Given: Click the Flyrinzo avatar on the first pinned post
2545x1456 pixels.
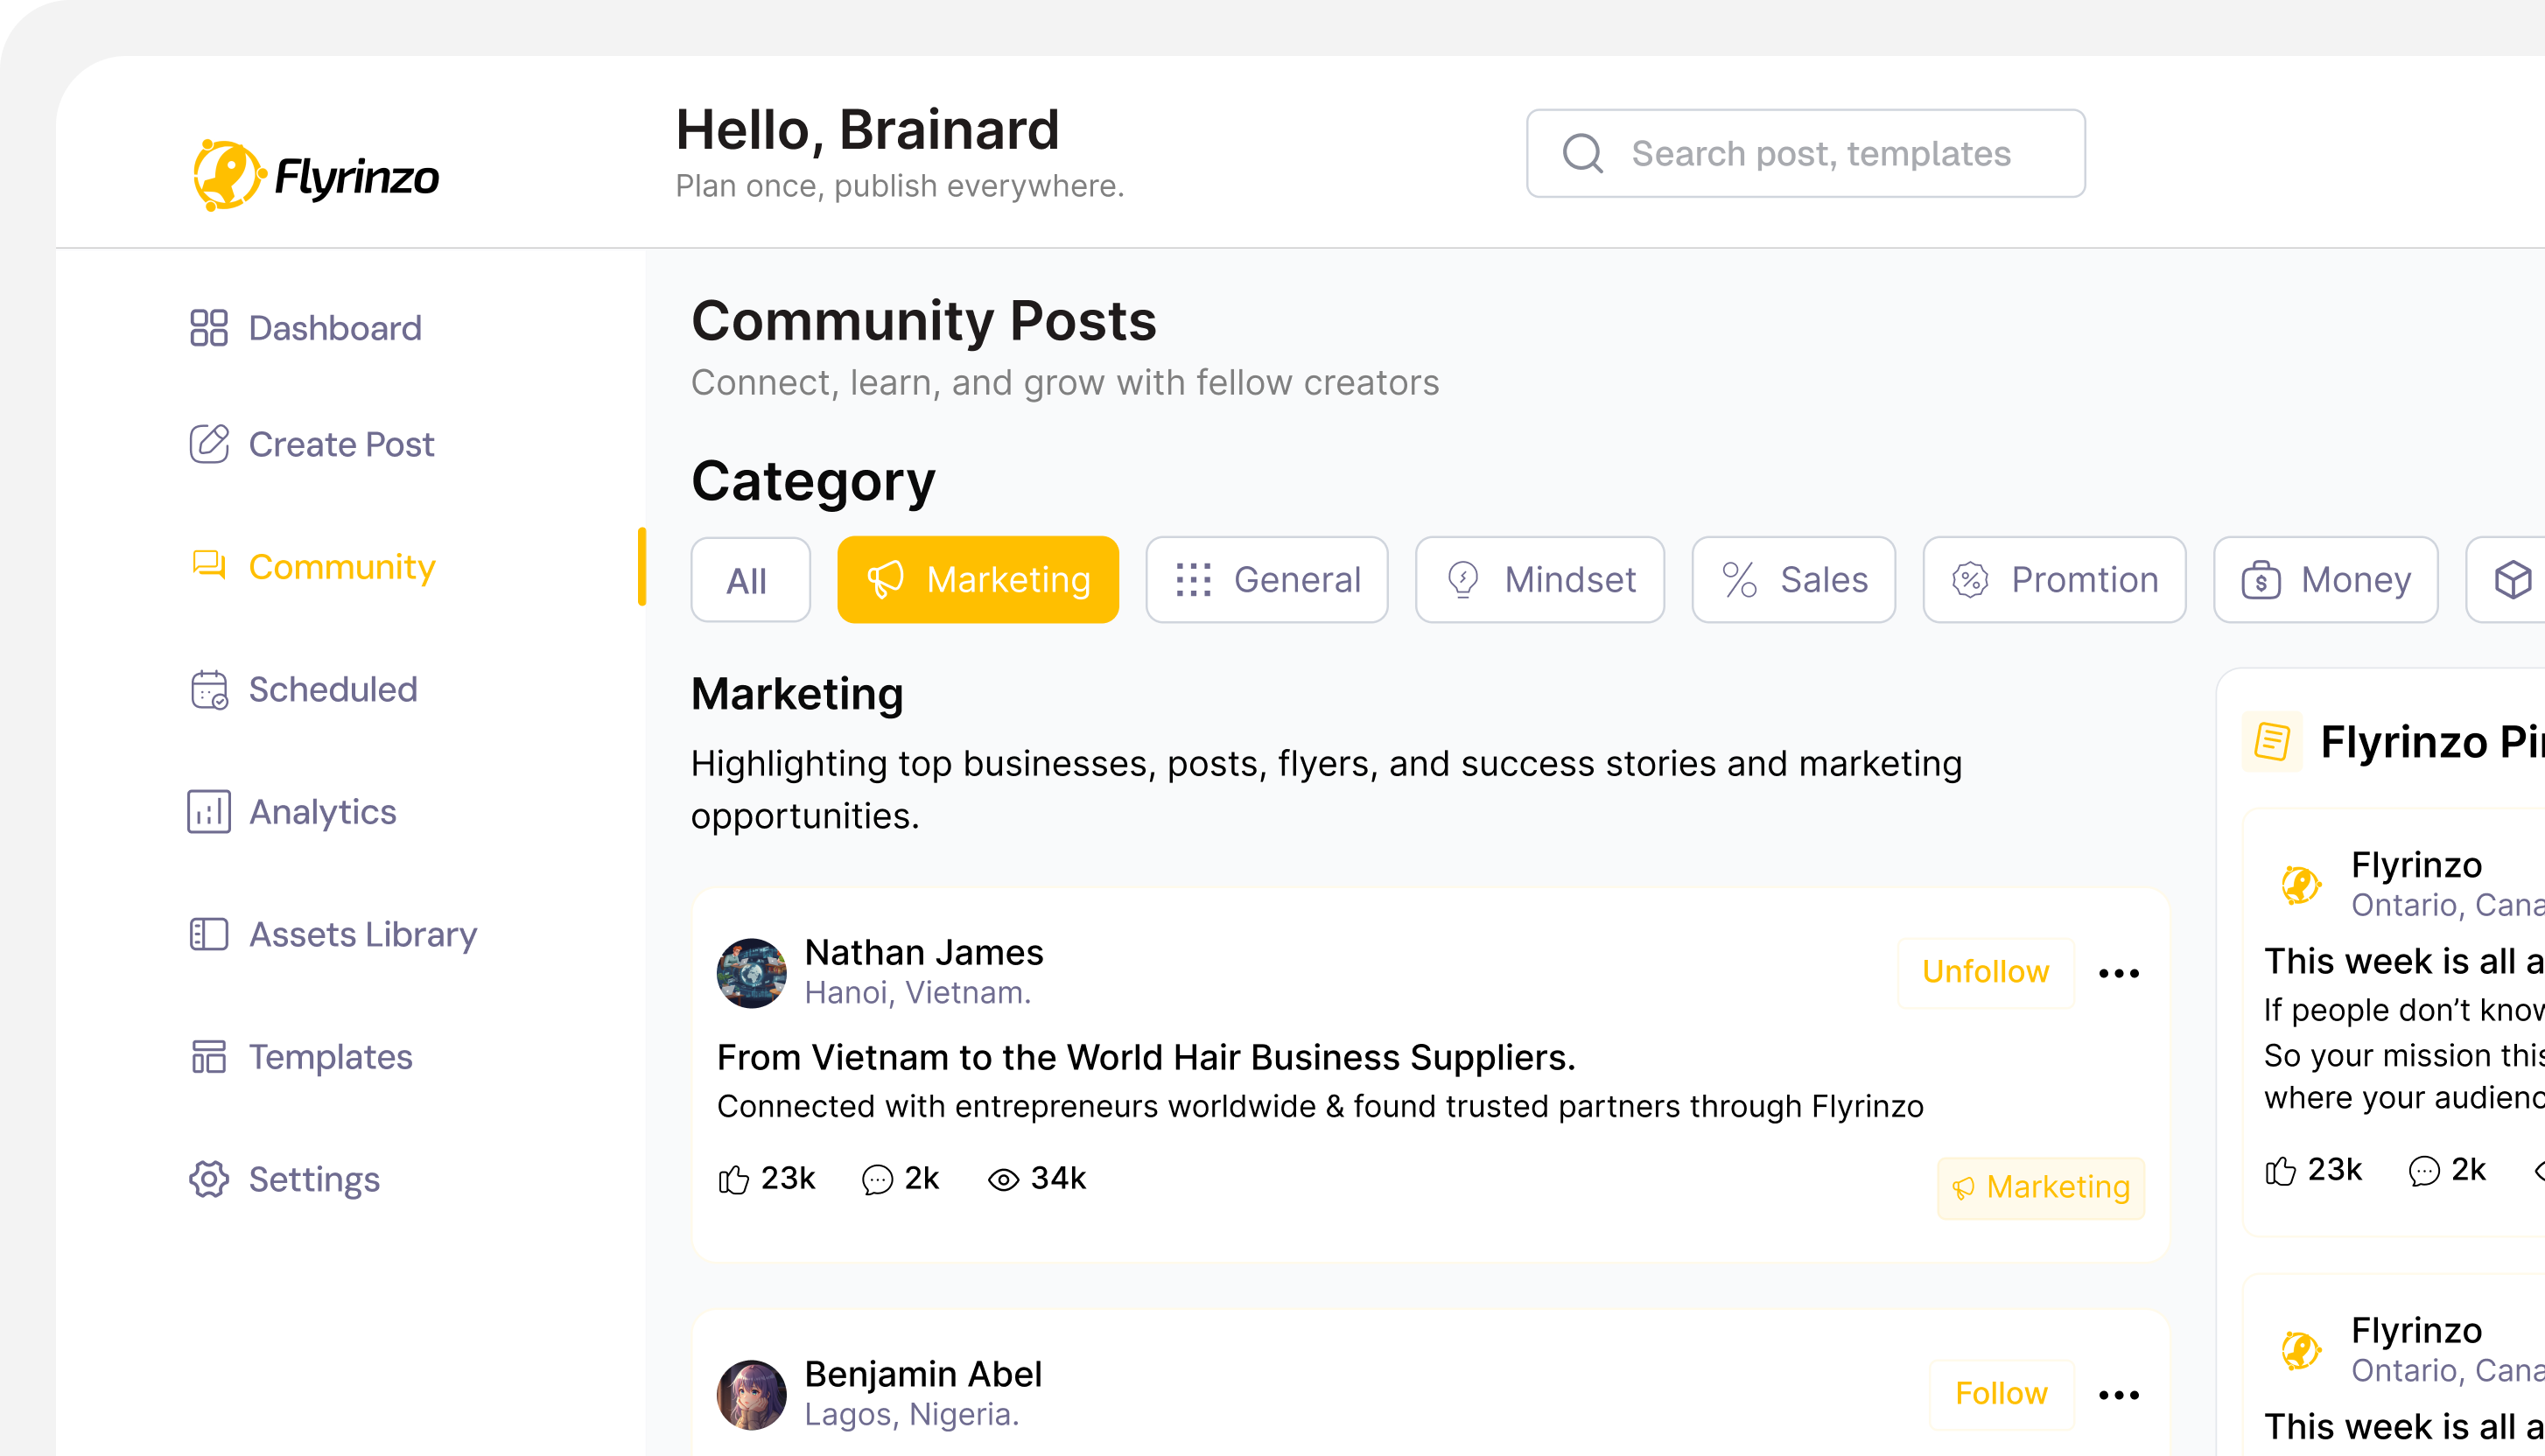Looking at the screenshot, I should pos(2301,885).
